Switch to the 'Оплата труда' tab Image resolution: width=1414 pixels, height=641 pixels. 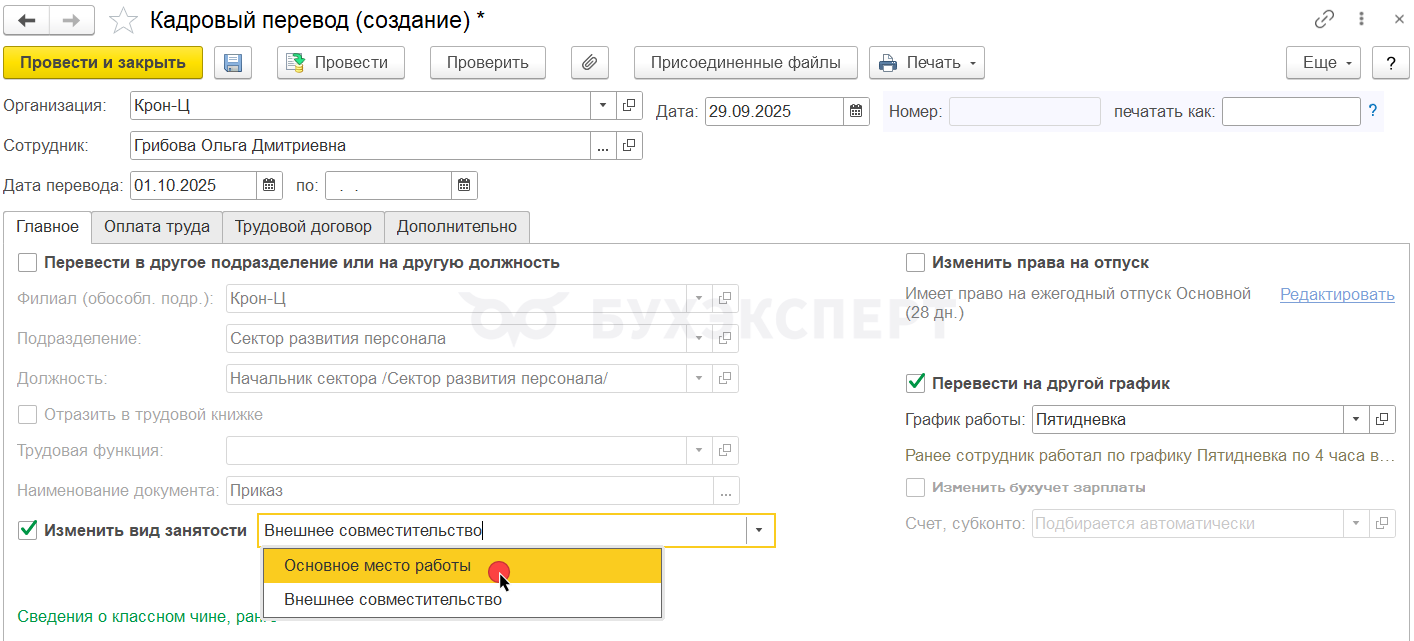pyautogui.click(x=157, y=227)
